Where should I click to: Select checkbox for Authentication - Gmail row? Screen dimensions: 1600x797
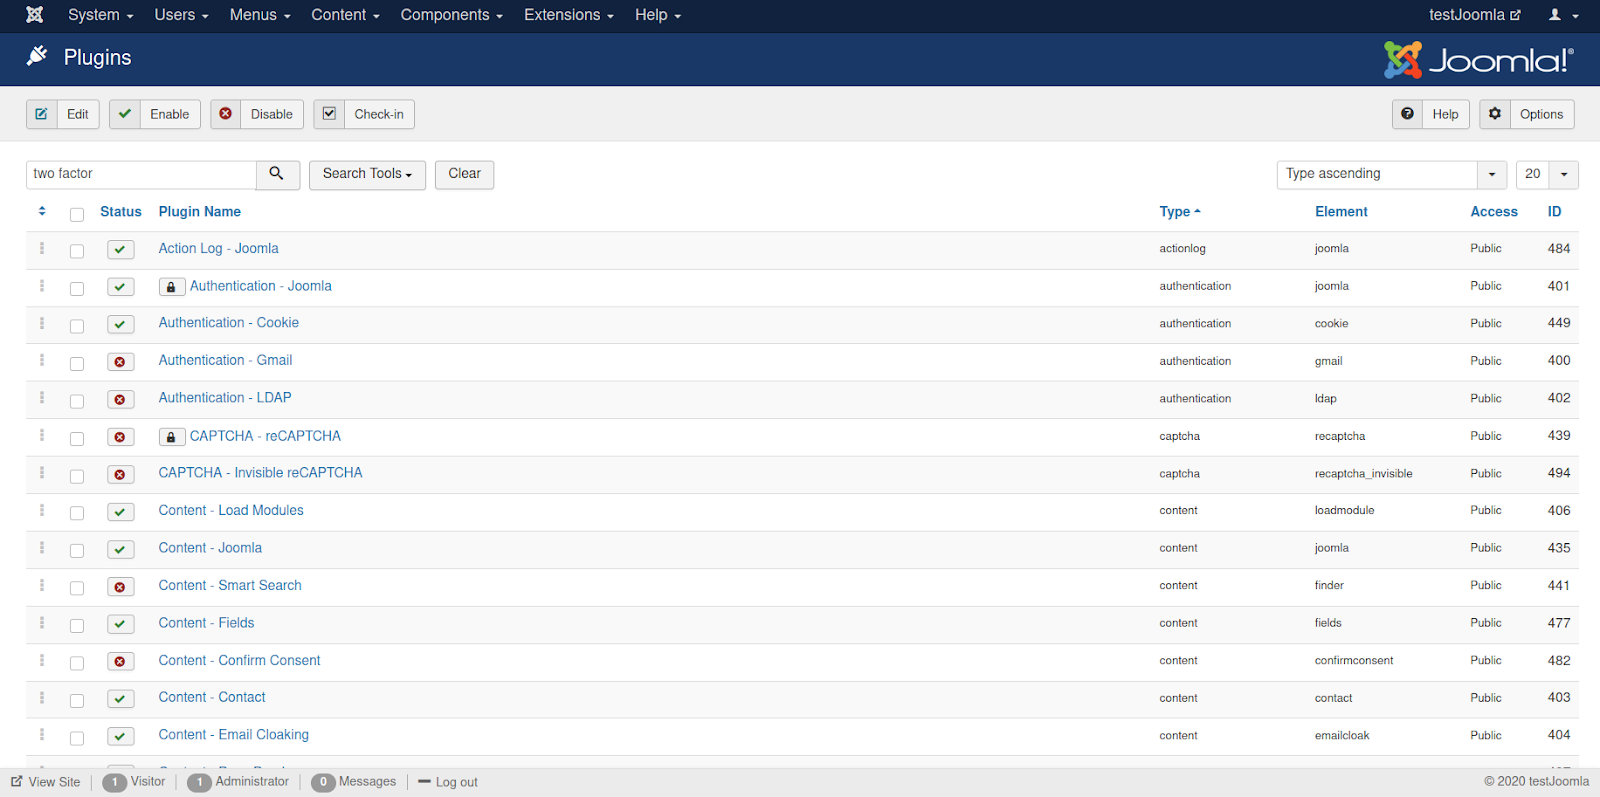coord(77,363)
